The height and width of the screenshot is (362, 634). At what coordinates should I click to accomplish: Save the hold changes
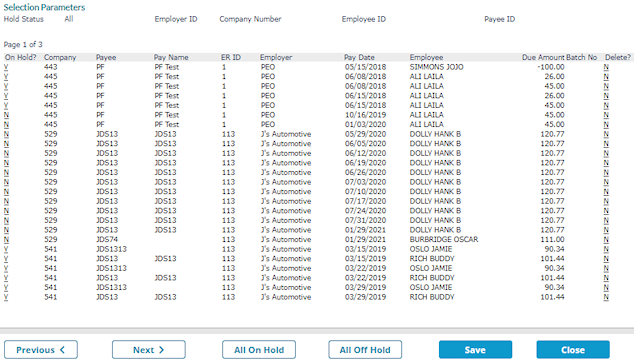[476, 350]
